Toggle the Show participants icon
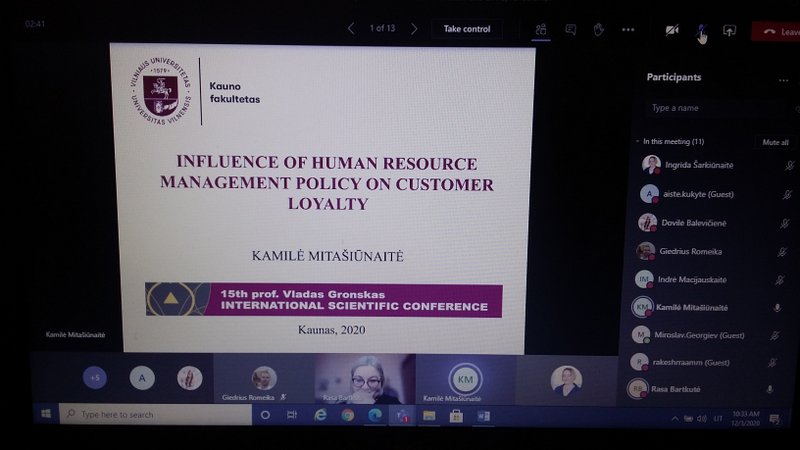 [541, 30]
